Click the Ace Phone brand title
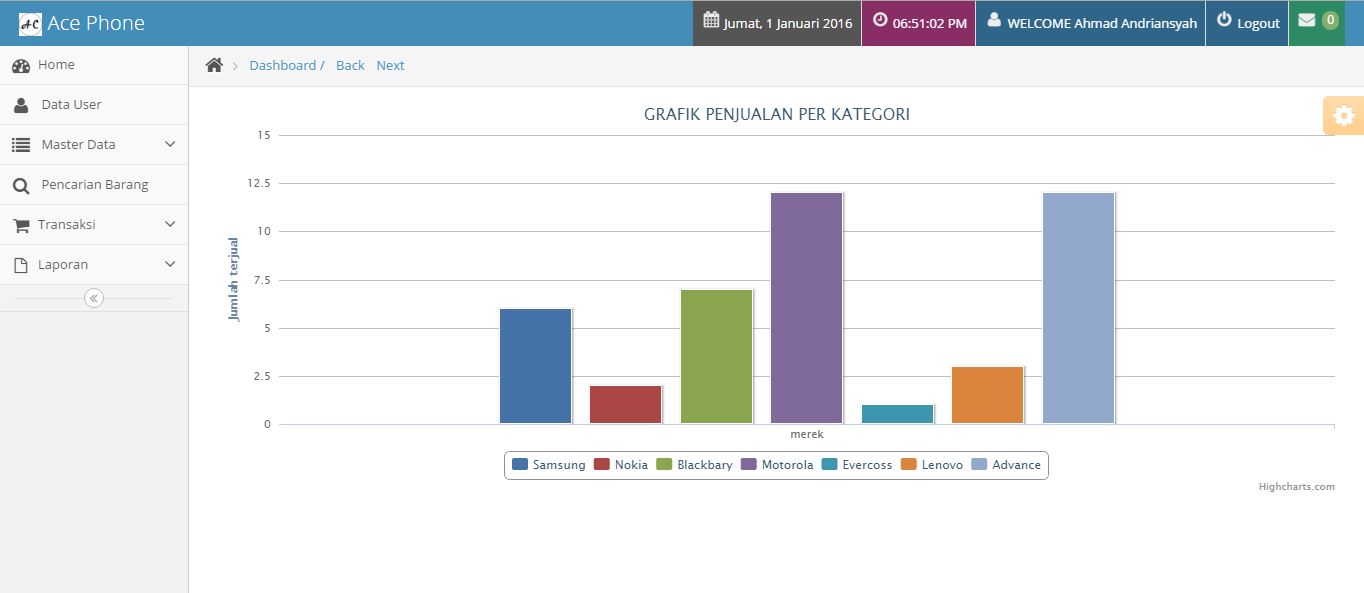The width and height of the screenshot is (1364, 593). (96, 23)
